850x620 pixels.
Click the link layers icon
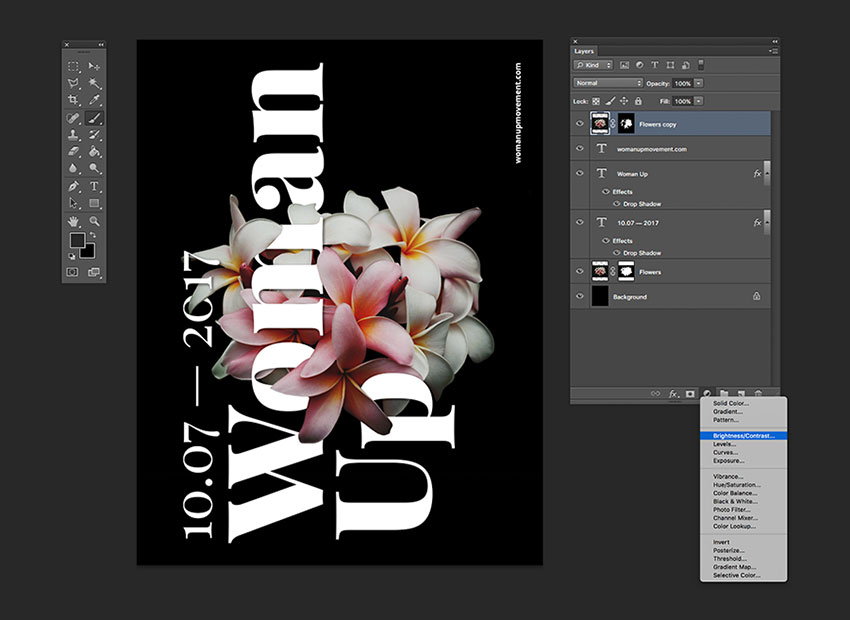click(x=655, y=394)
